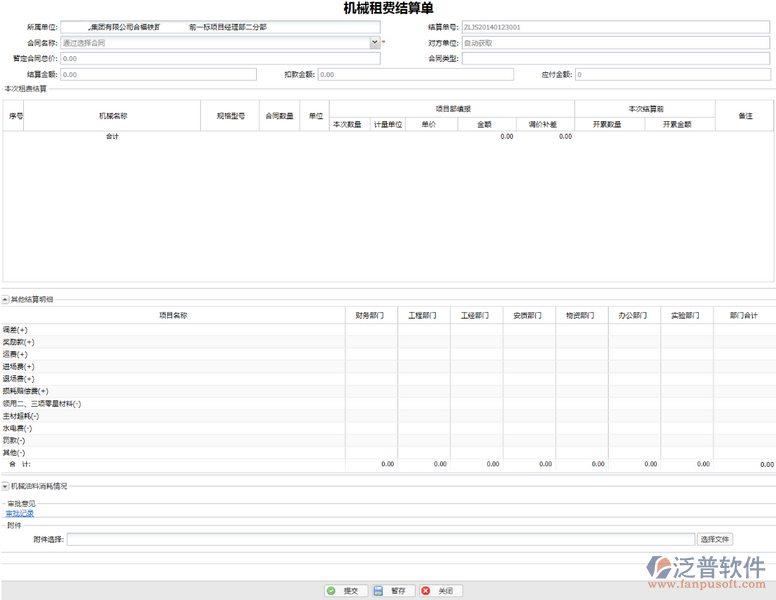The width and height of the screenshot is (776, 600).
Task: Select the 水电费(-) row
Action: click(x=388, y=428)
